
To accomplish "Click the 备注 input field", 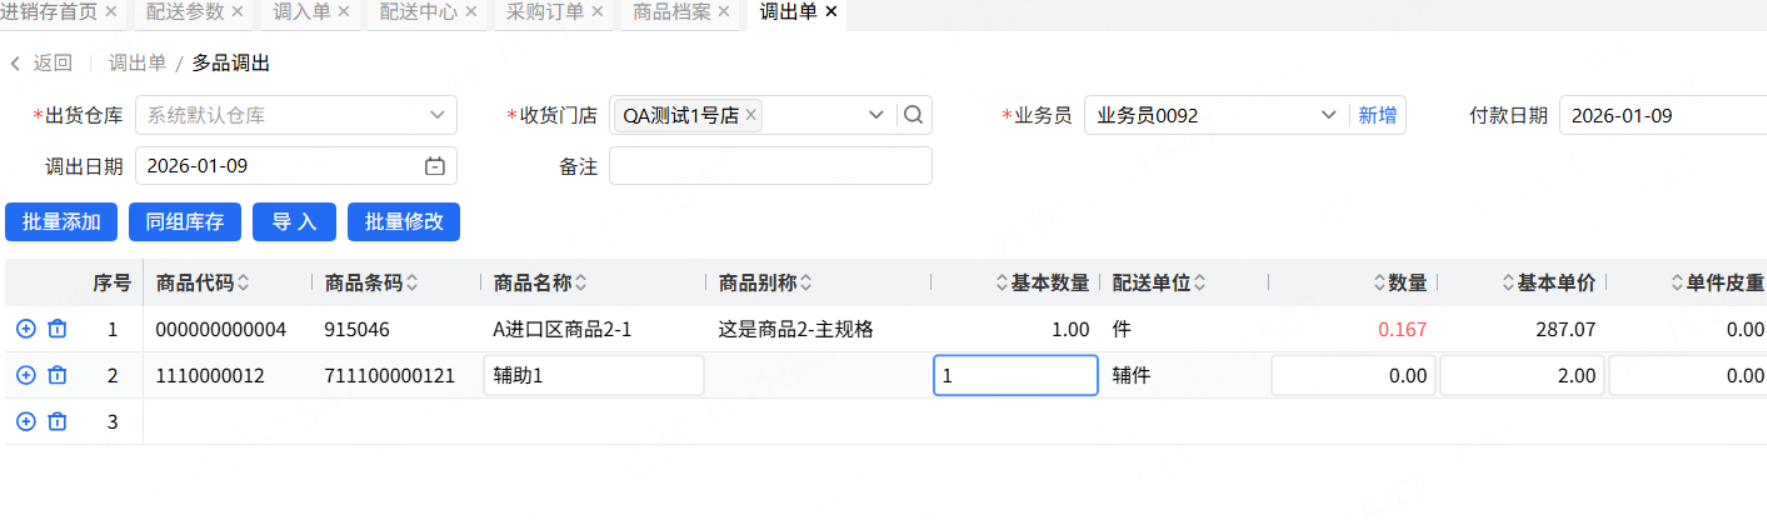I will (770, 166).
